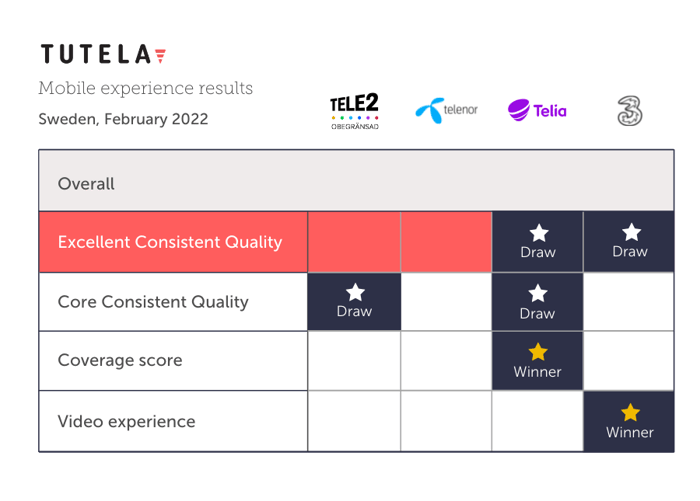Click Telia's Core Consistent Quality Draw star
This screenshot has width=700, height=501.
pyautogui.click(x=538, y=293)
